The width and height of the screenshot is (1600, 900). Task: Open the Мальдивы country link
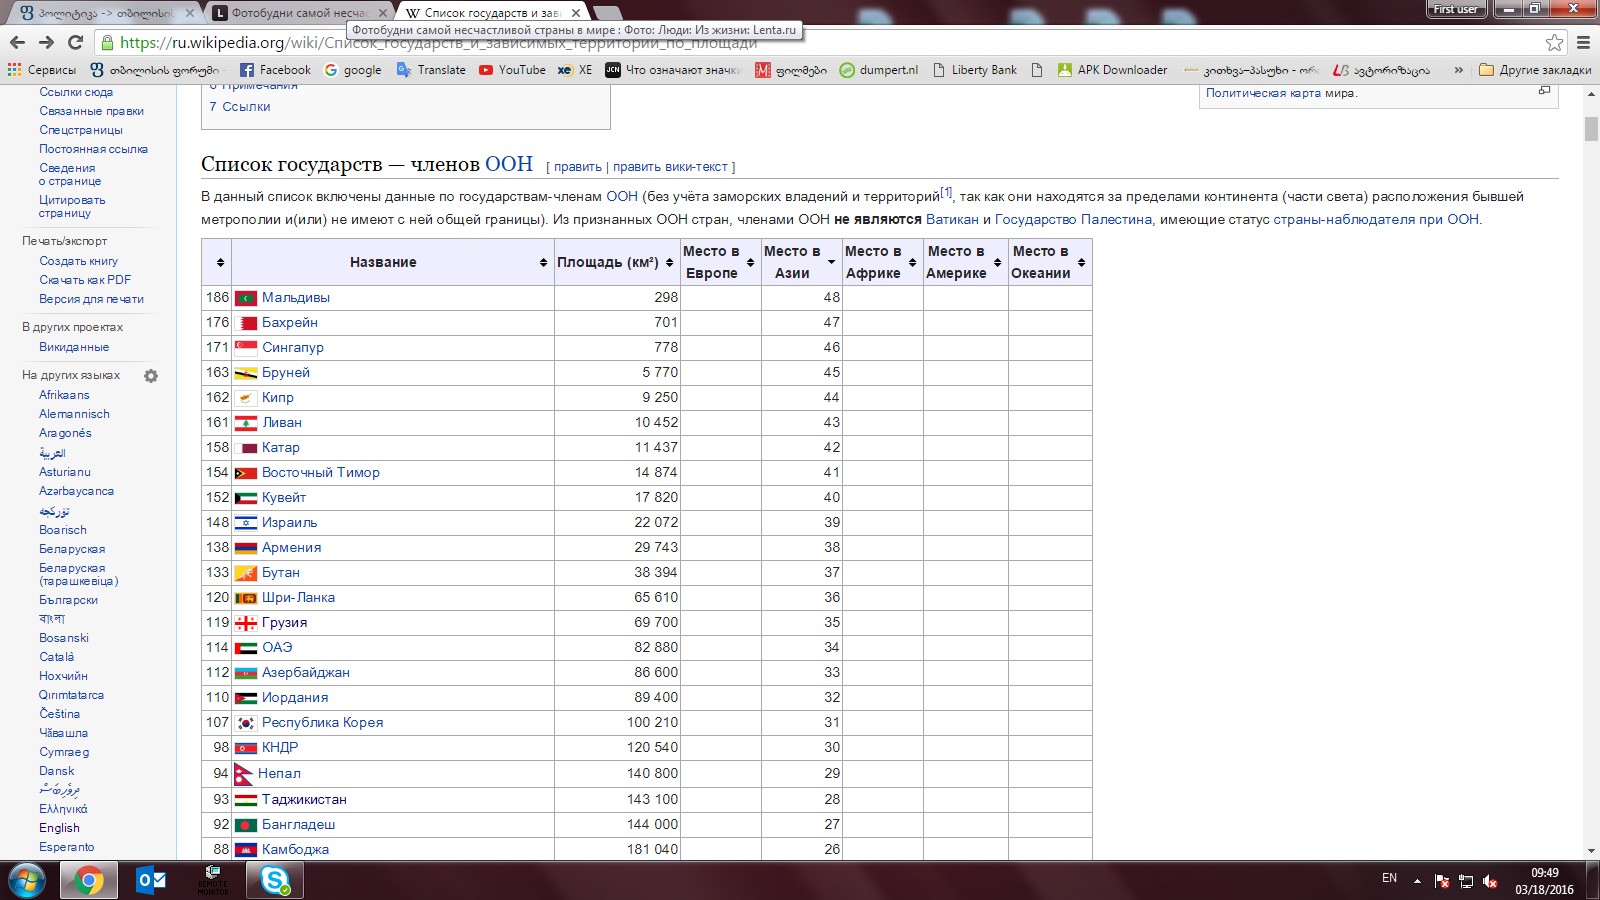pos(295,298)
